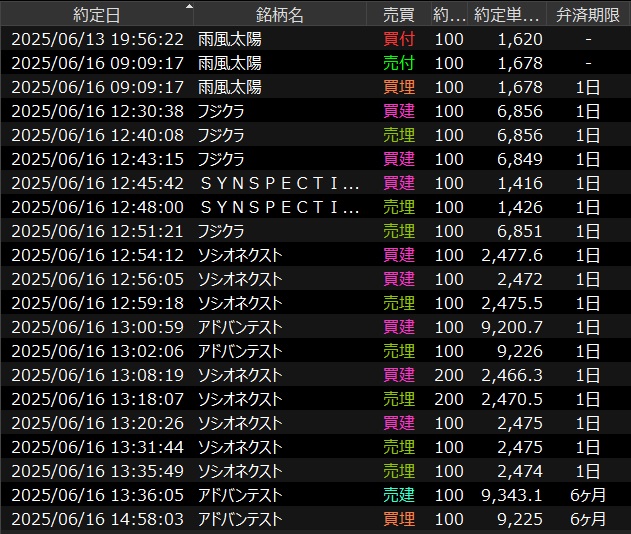Click price 9,226 in the アドバンテスト row
This screenshot has height=534, width=631.
[x=520, y=351]
